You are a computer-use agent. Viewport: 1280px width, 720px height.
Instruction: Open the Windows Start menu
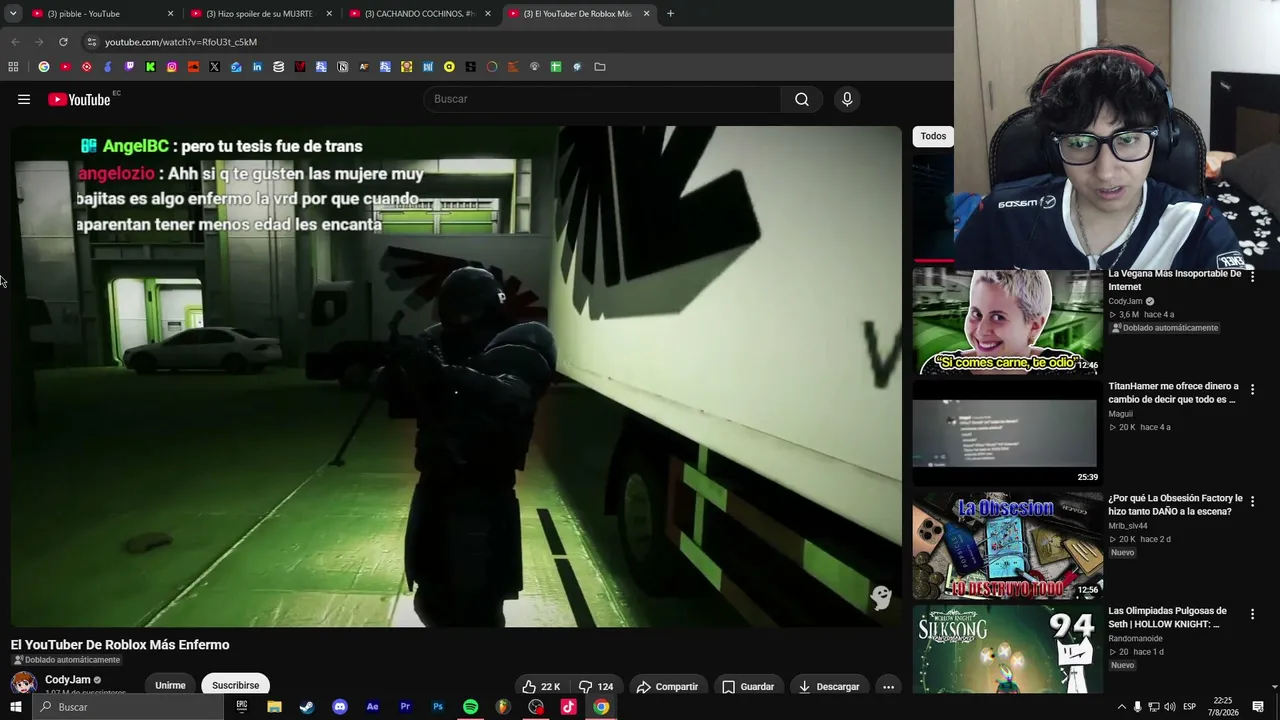[x=15, y=707]
